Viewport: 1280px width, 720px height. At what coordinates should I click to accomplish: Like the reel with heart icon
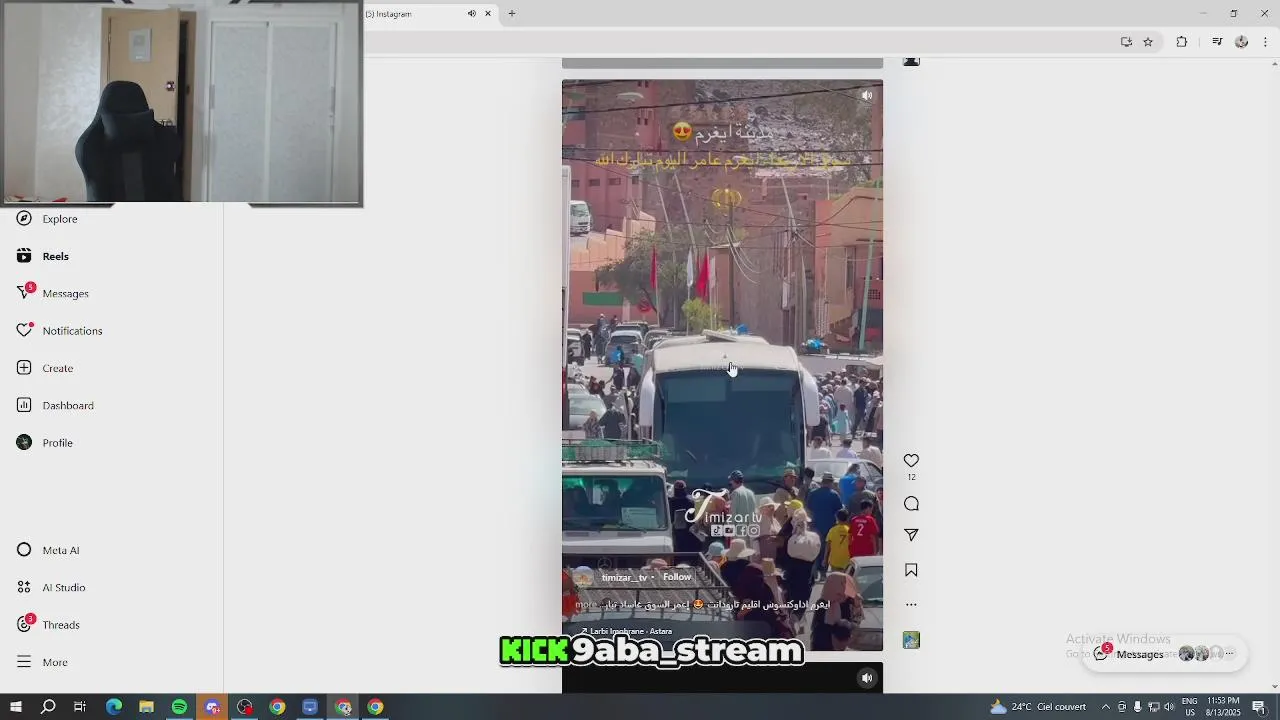coord(911,461)
